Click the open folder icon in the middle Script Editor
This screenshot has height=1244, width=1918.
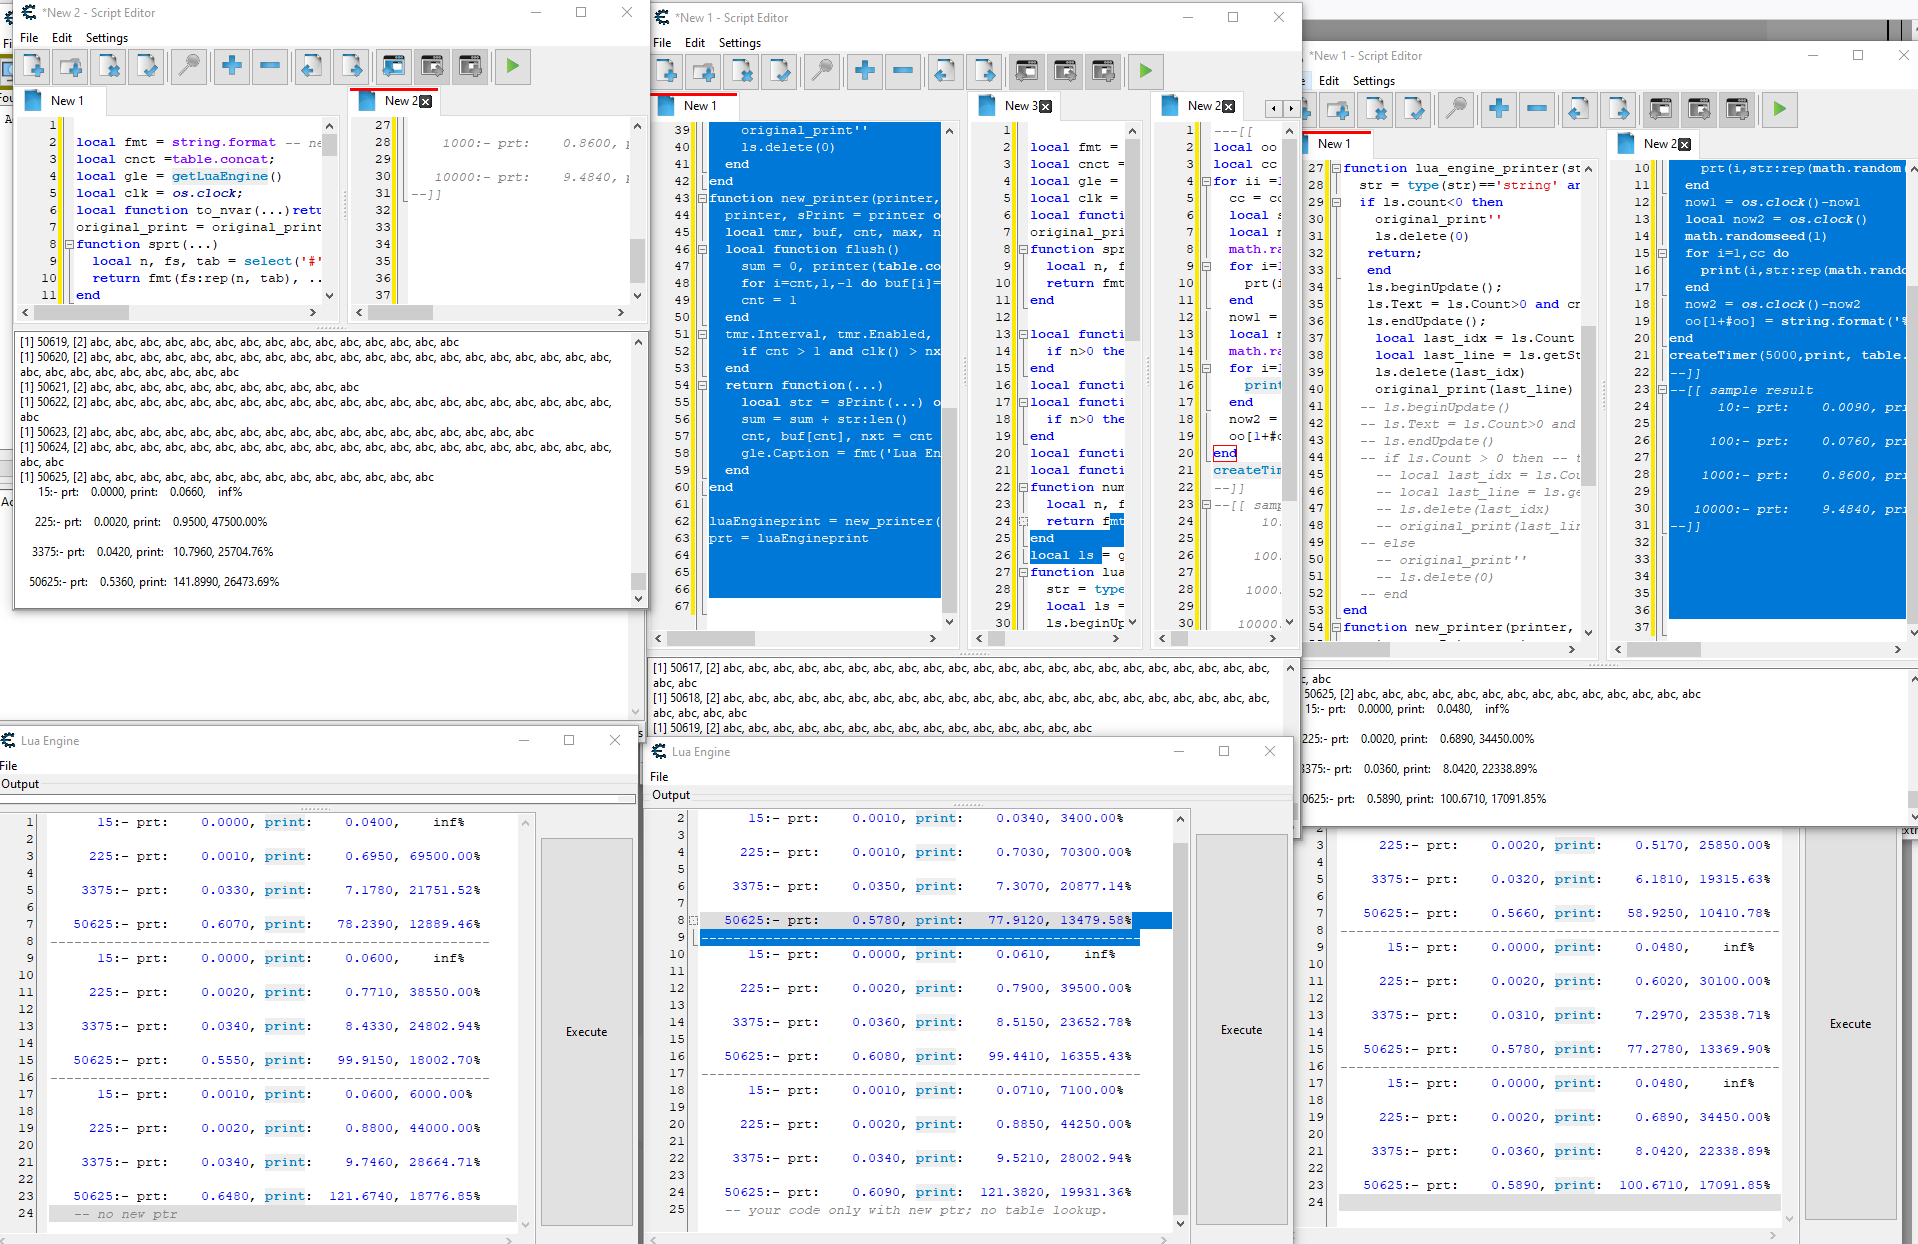705,71
